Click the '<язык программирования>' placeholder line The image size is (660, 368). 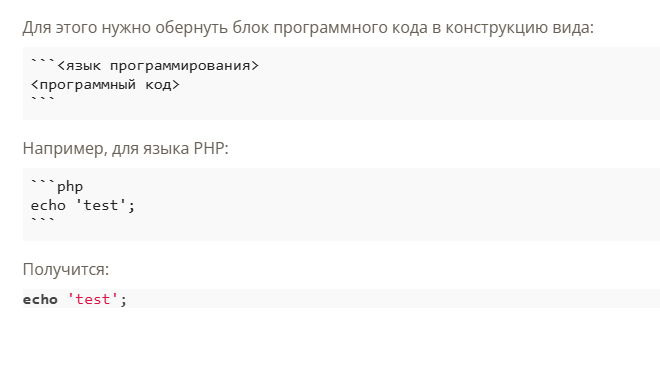tap(145, 66)
